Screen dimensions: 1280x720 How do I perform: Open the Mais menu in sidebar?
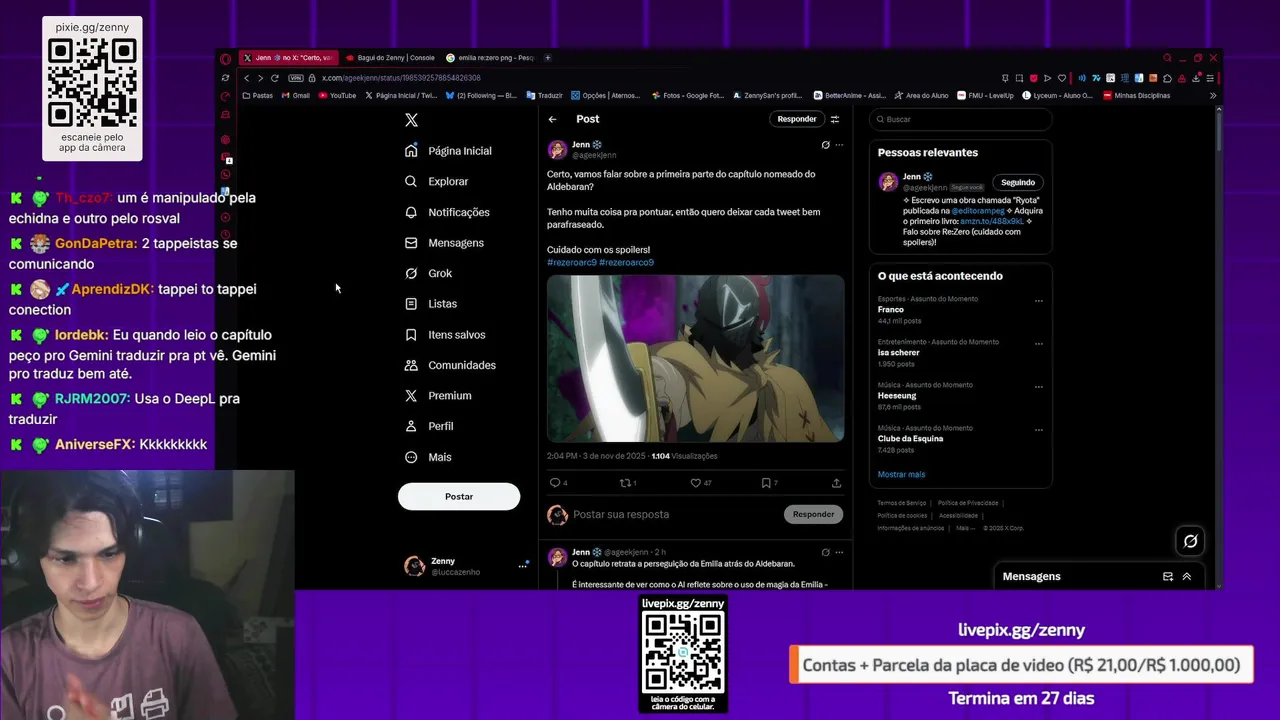pos(428,457)
